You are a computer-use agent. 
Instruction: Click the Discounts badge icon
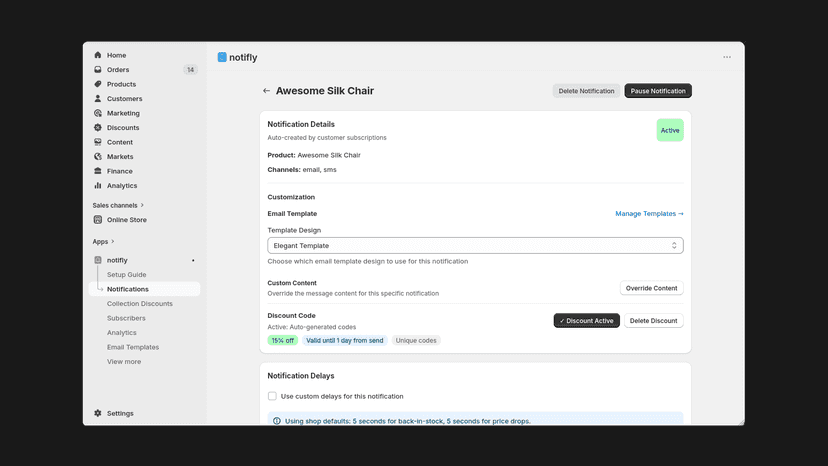pos(98,127)
